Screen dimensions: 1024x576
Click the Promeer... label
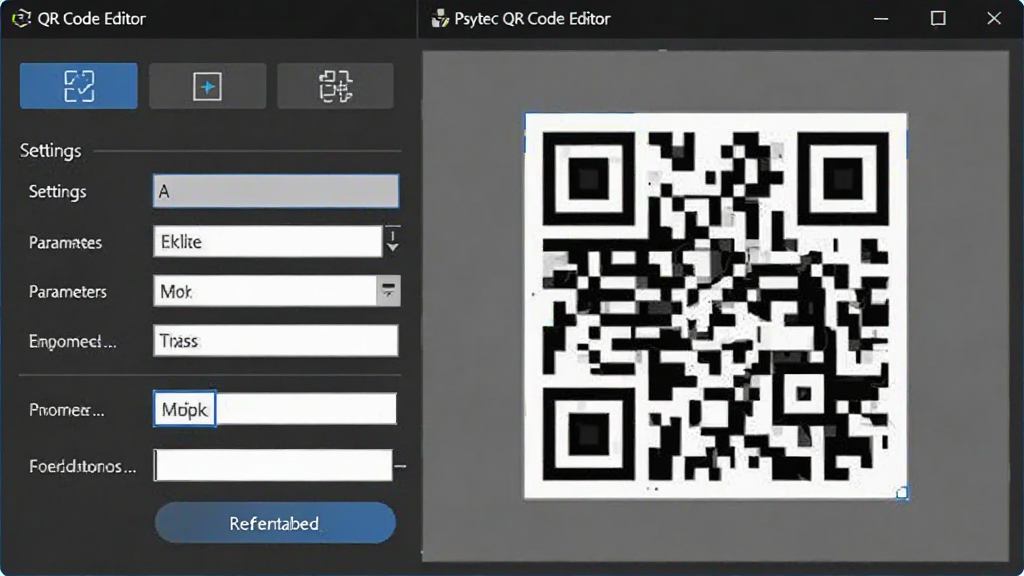pyautogui.click(x=66, y=409)
